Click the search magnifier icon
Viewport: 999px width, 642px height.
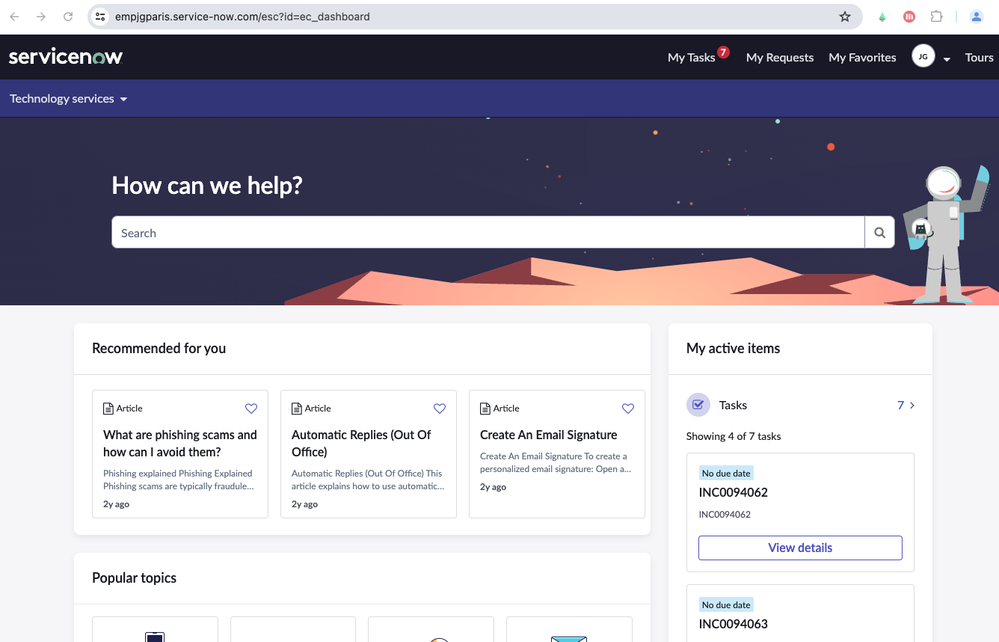[878, 232]
